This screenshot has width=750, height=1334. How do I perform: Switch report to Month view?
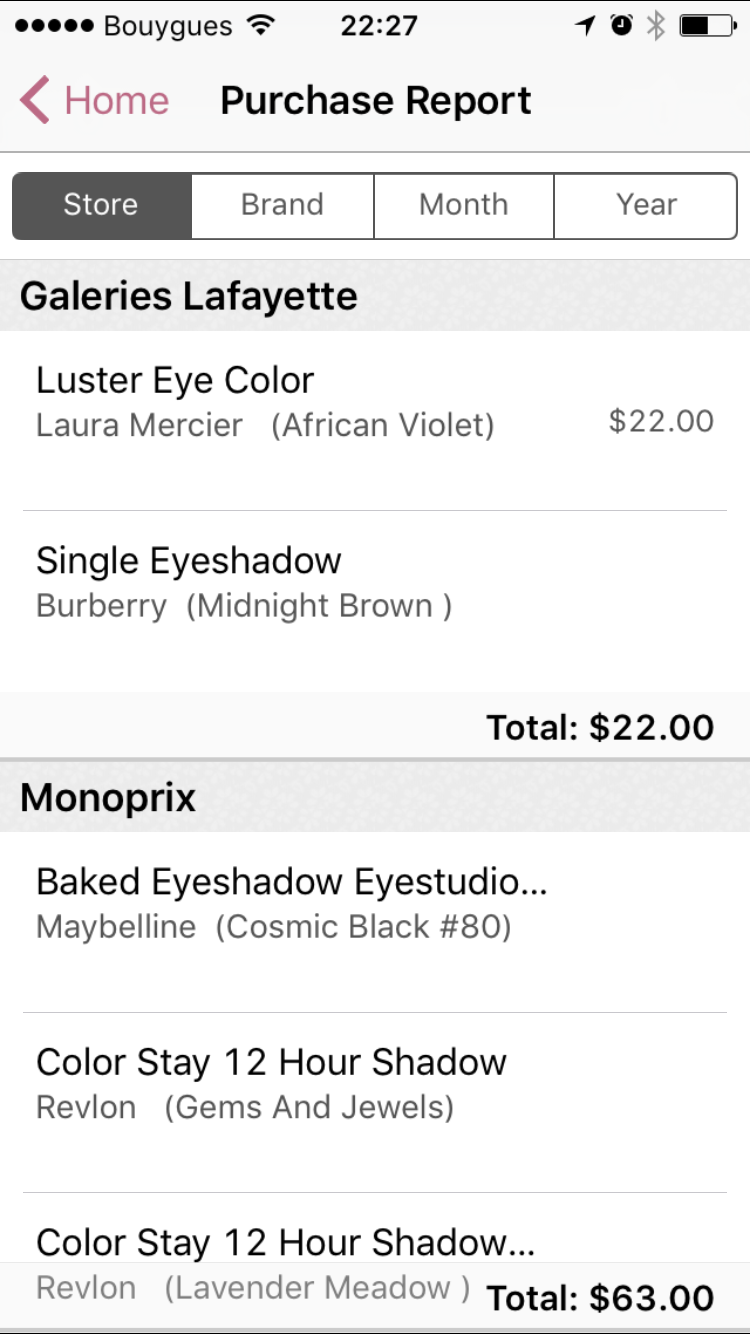(464, 205)
